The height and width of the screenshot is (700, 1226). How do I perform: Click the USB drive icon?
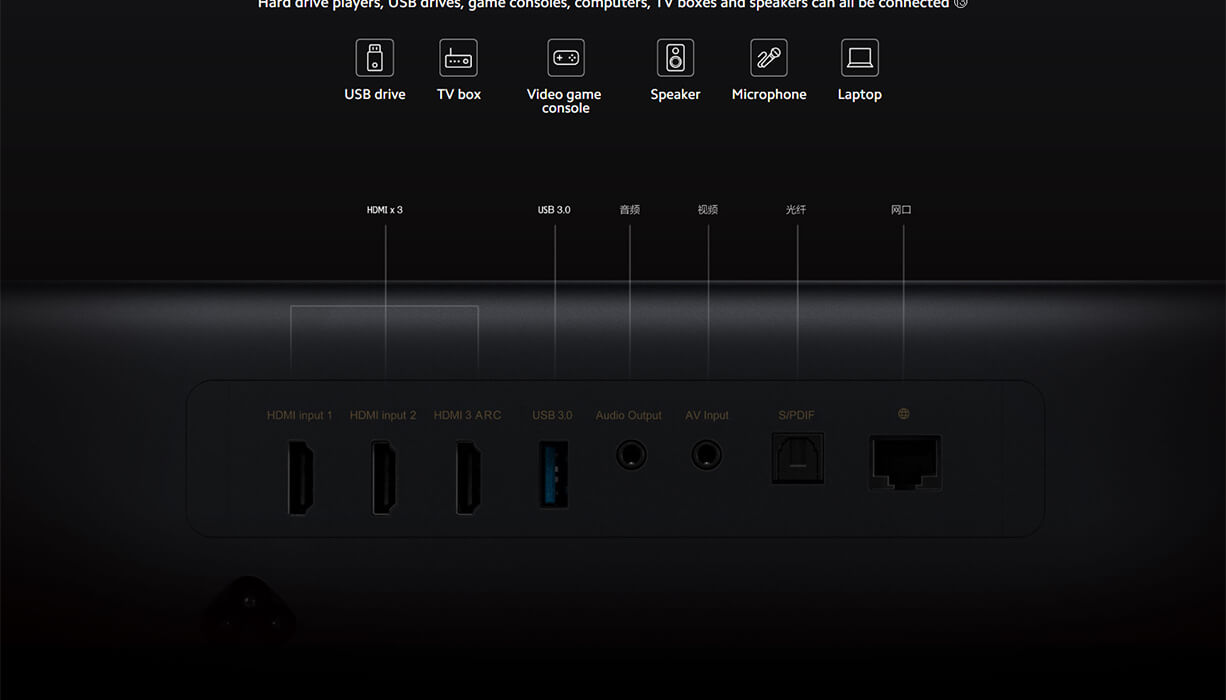(375, 58)
